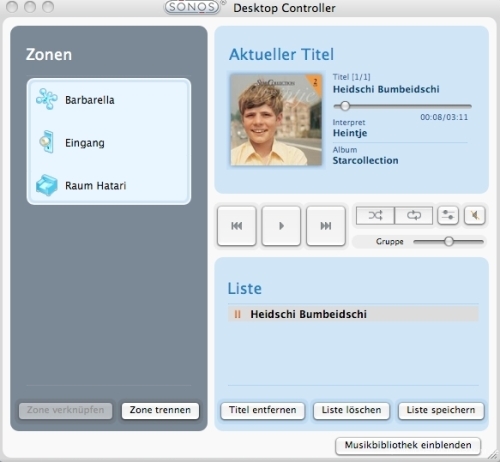Image resolution: width=500 pixels, height=462 pixels.
Task: Select Heidschi Bumbeidschi in the Liste queue
Action: click(x=353, y=314)
